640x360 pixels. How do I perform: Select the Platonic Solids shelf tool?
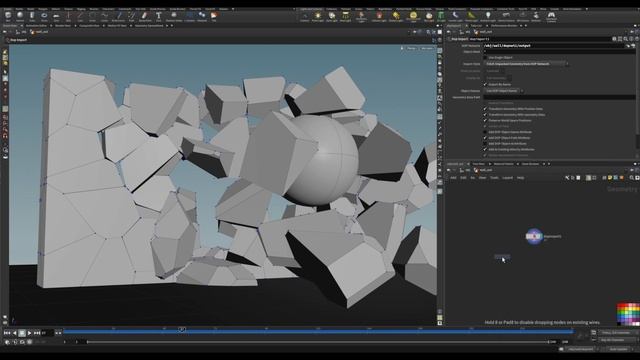[x=174, y=16]
